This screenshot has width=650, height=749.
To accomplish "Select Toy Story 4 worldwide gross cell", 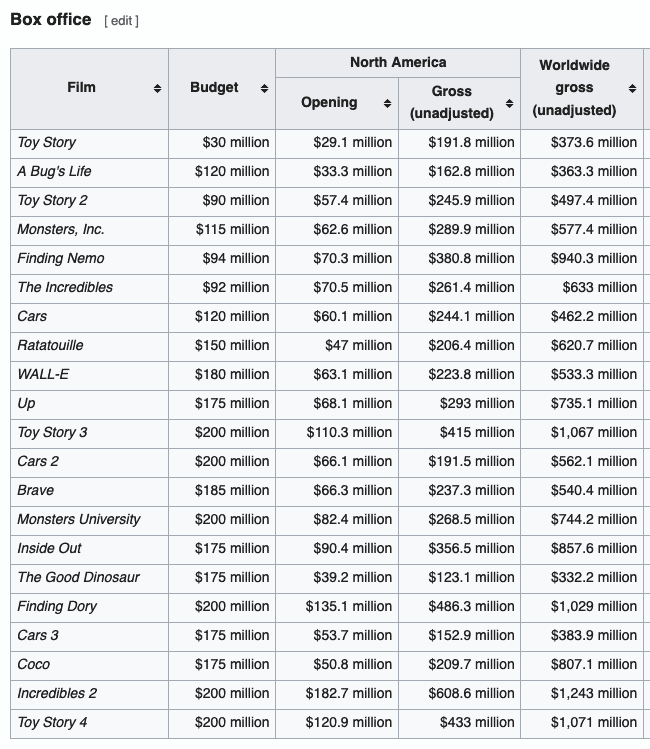I will [x=593, y=722].
